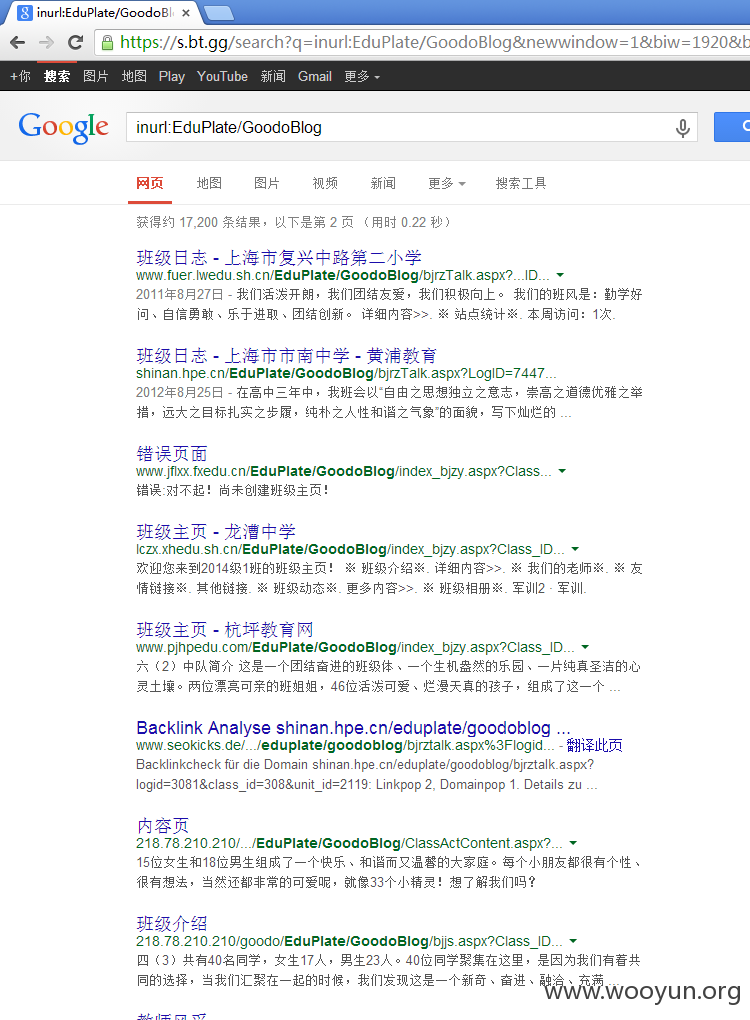Open result 班级日志 - 上海市市南中学 - 黄浦教育
The image size is (750, 1020).
click(x=286, y=356)
